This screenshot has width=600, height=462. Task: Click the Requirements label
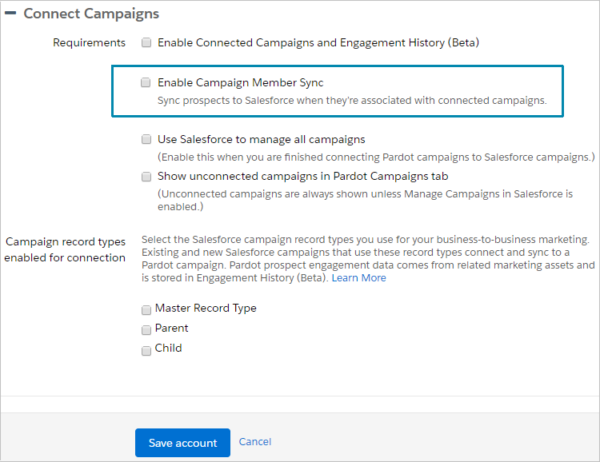89,42
